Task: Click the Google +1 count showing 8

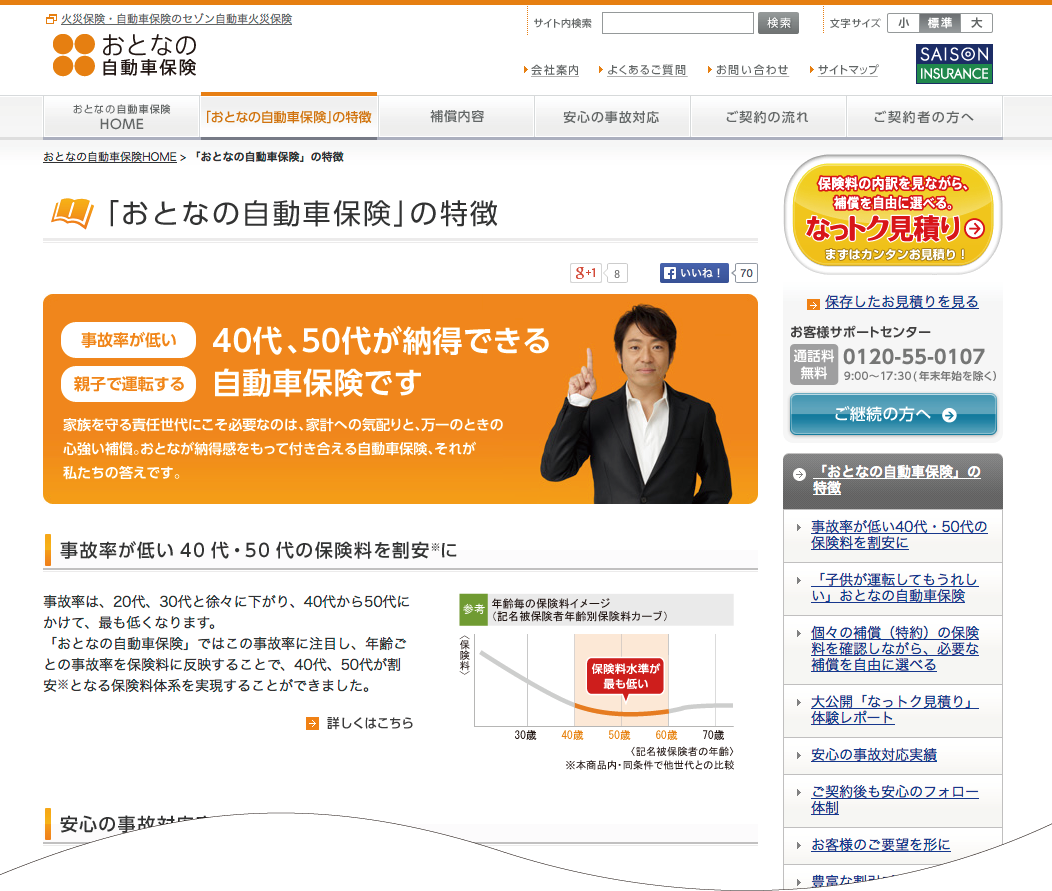Action: click(617, 274)
